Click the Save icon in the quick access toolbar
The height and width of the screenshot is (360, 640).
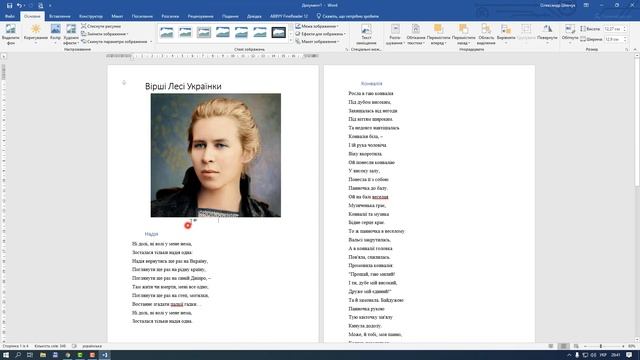click(x=9, y=5)
